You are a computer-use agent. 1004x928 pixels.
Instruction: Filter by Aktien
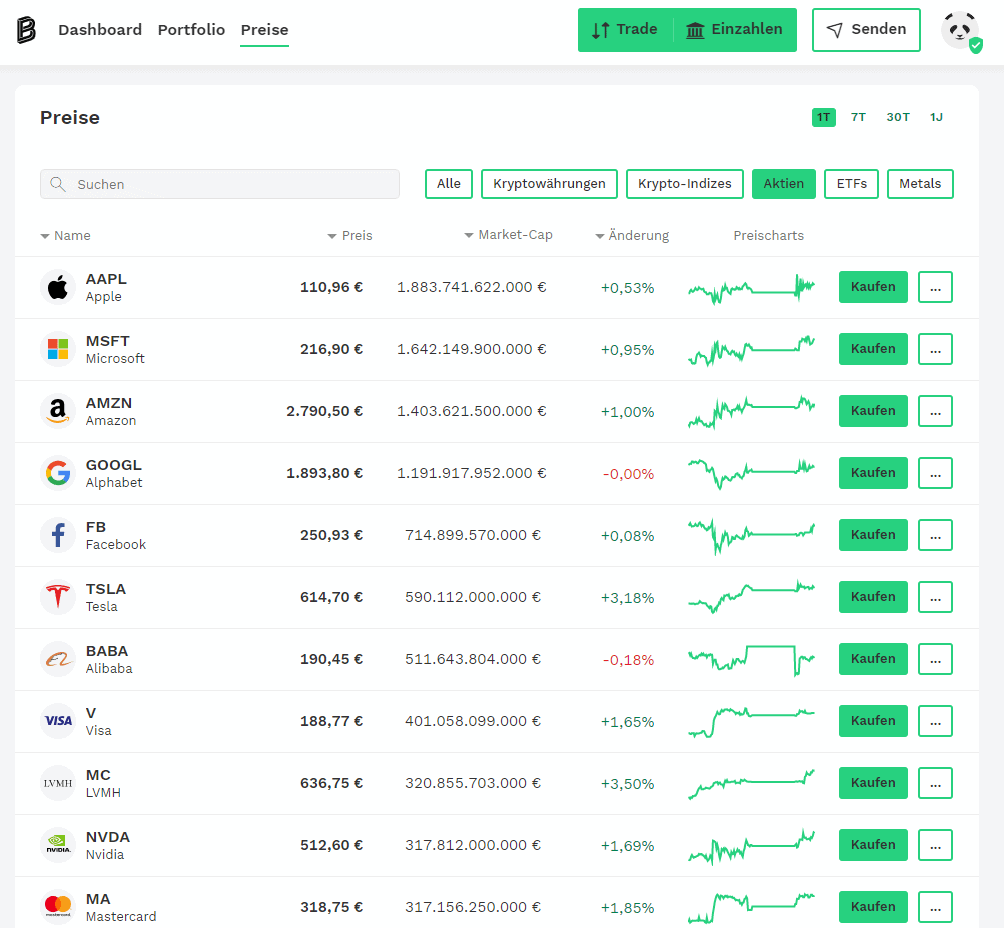pyautogui.click(x=784, y=184)
